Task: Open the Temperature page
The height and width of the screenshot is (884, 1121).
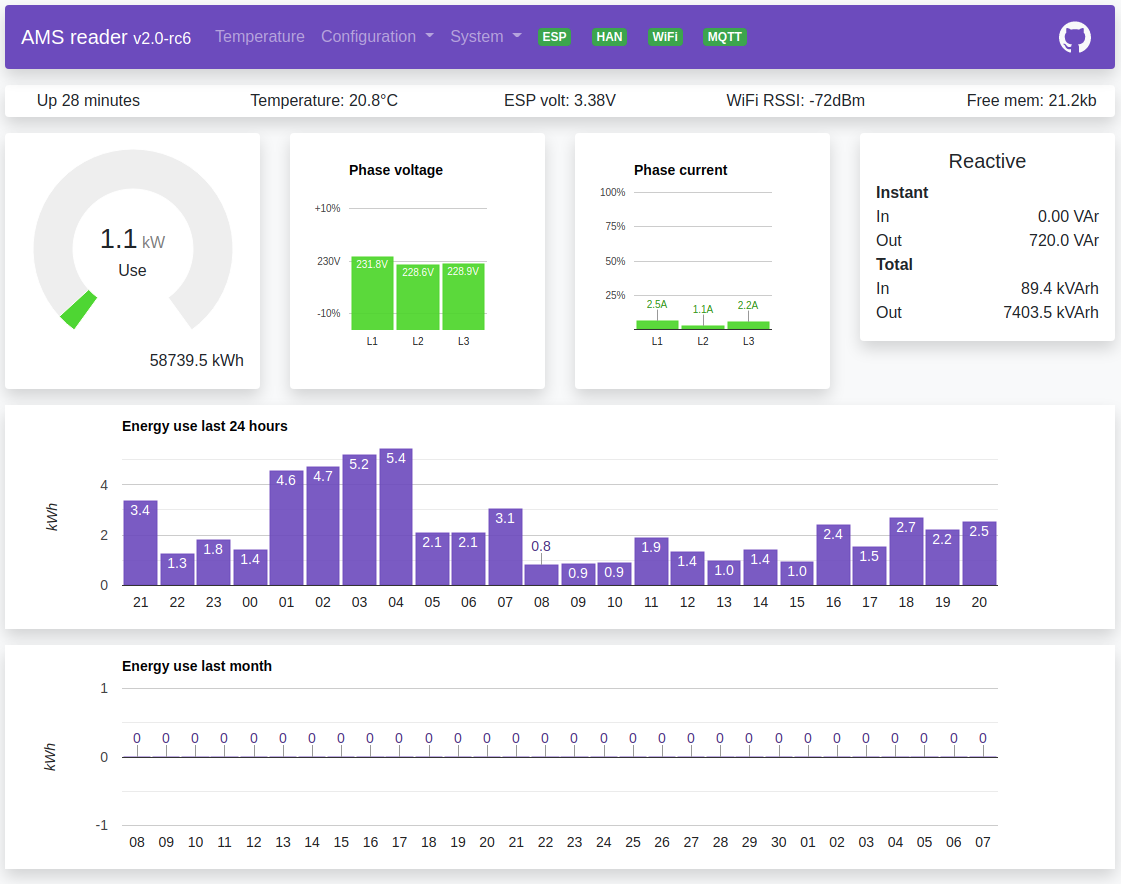Action: (260, 37)
